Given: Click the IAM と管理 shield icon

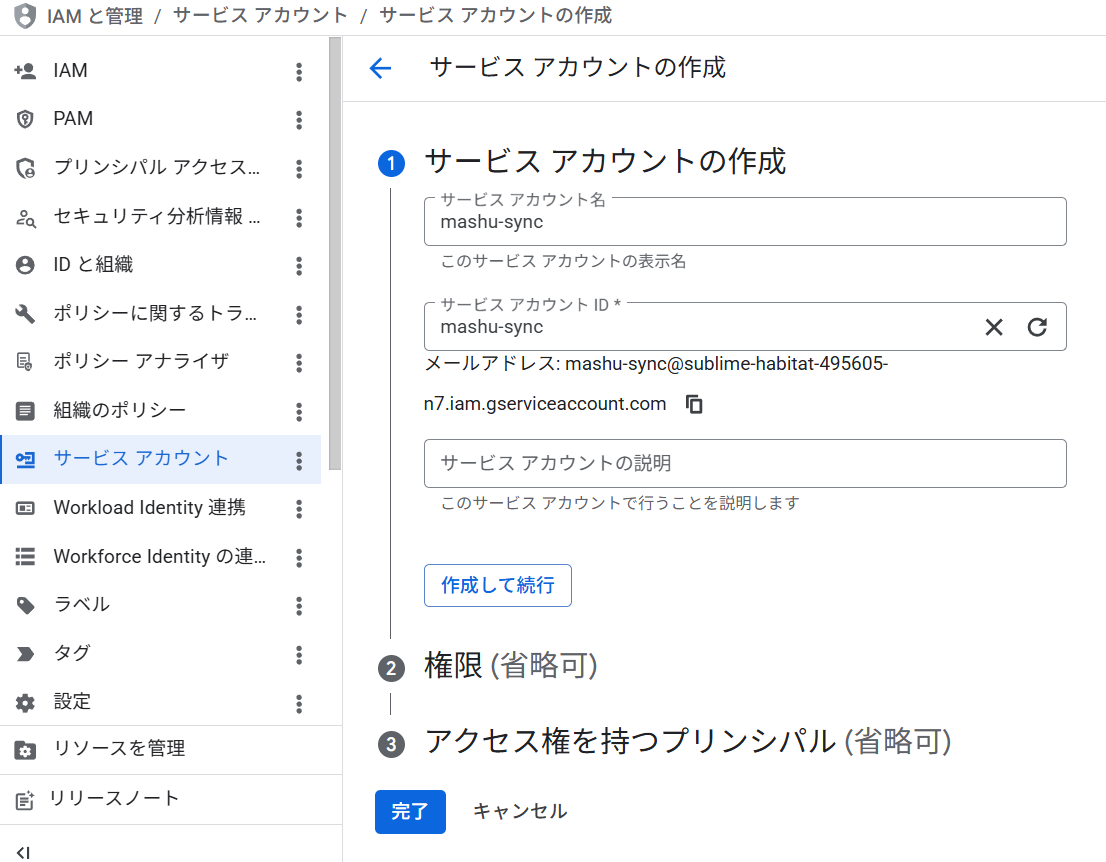Looking at the screenshot, I should click(25, 16).
